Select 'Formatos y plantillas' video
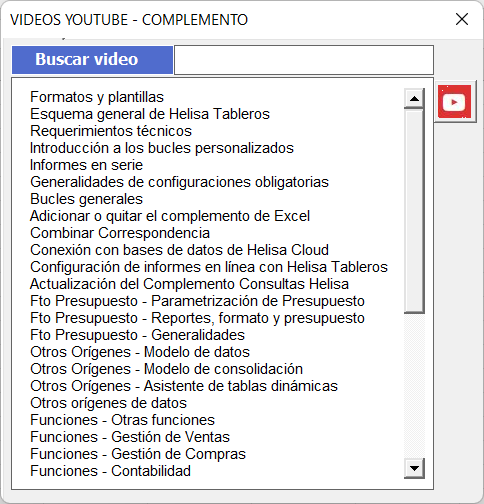The height and width of the screenshot is (504, 484). (97, 97)
